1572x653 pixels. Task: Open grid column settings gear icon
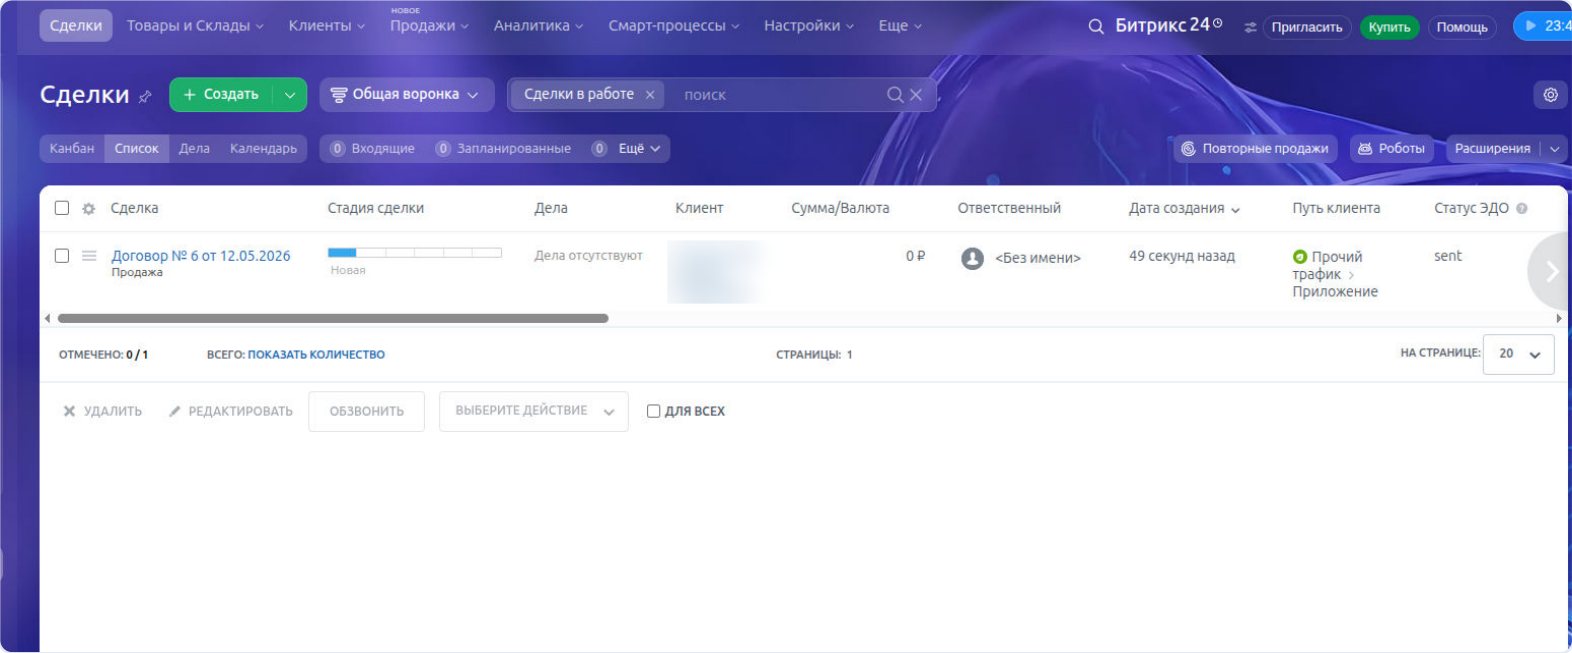pyautogui.click(x=89, y=208)
